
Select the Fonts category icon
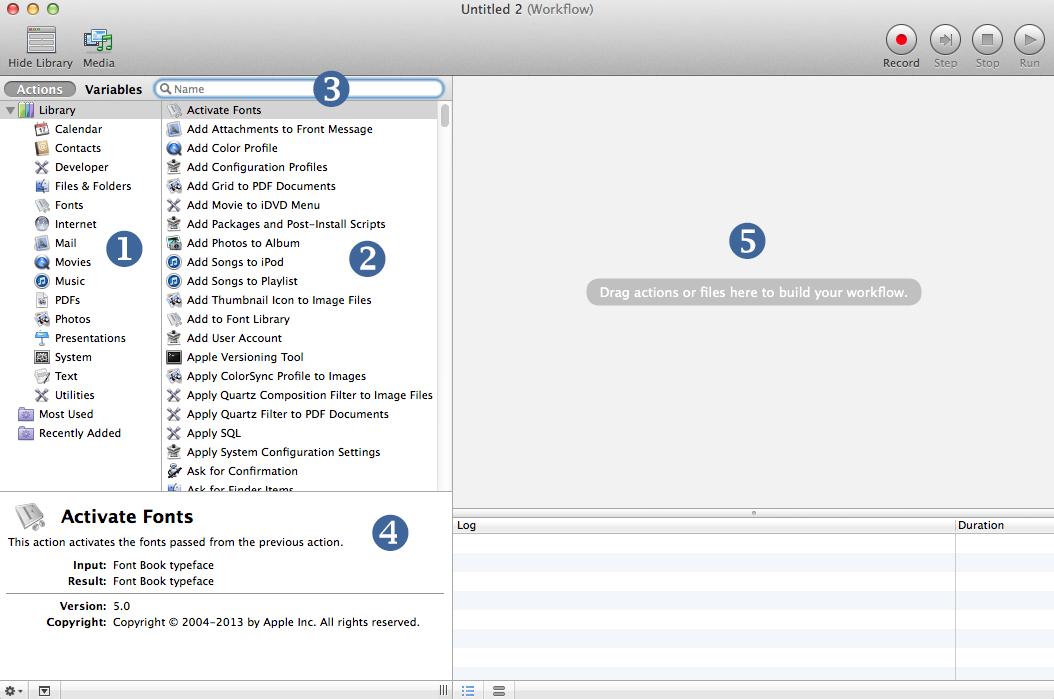click(42, 205)
